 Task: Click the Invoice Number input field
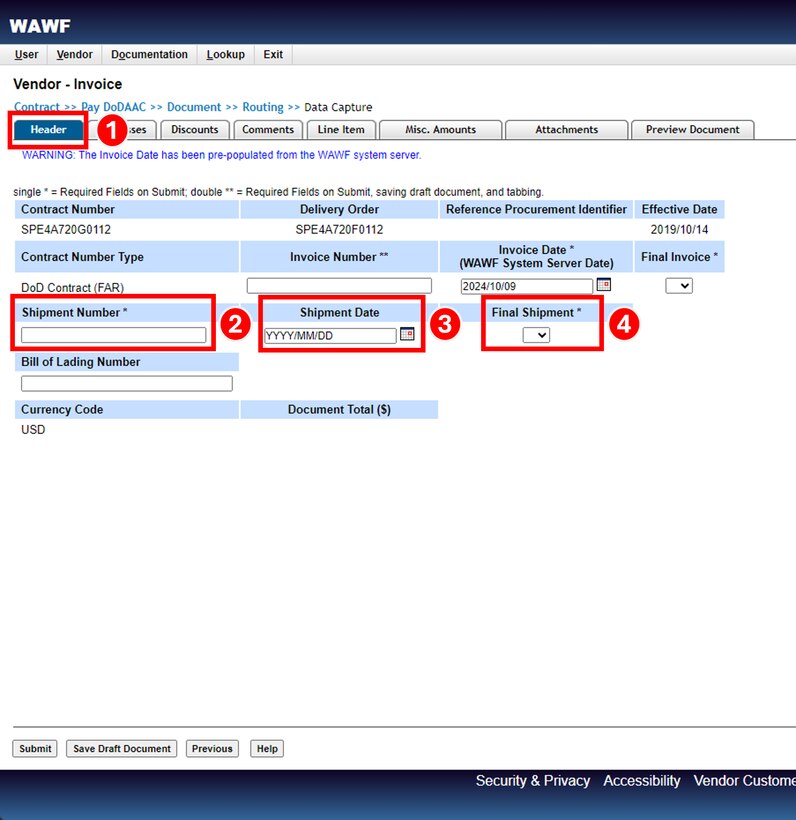tap(339, 286)
